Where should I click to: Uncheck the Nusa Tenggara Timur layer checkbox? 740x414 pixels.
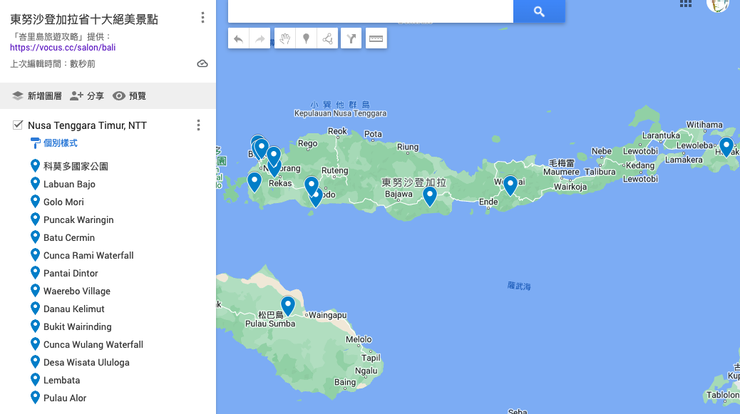point(18,125)
